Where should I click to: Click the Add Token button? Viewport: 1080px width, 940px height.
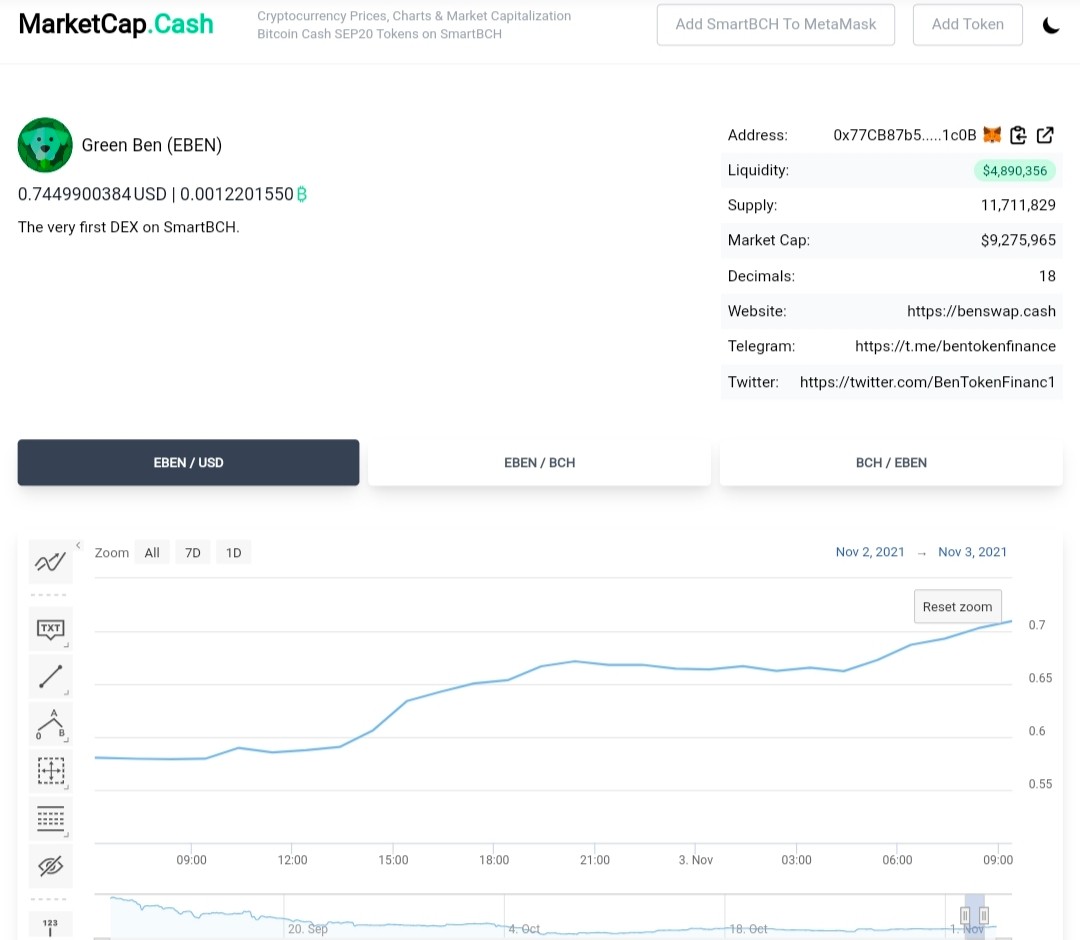point(967,25)
